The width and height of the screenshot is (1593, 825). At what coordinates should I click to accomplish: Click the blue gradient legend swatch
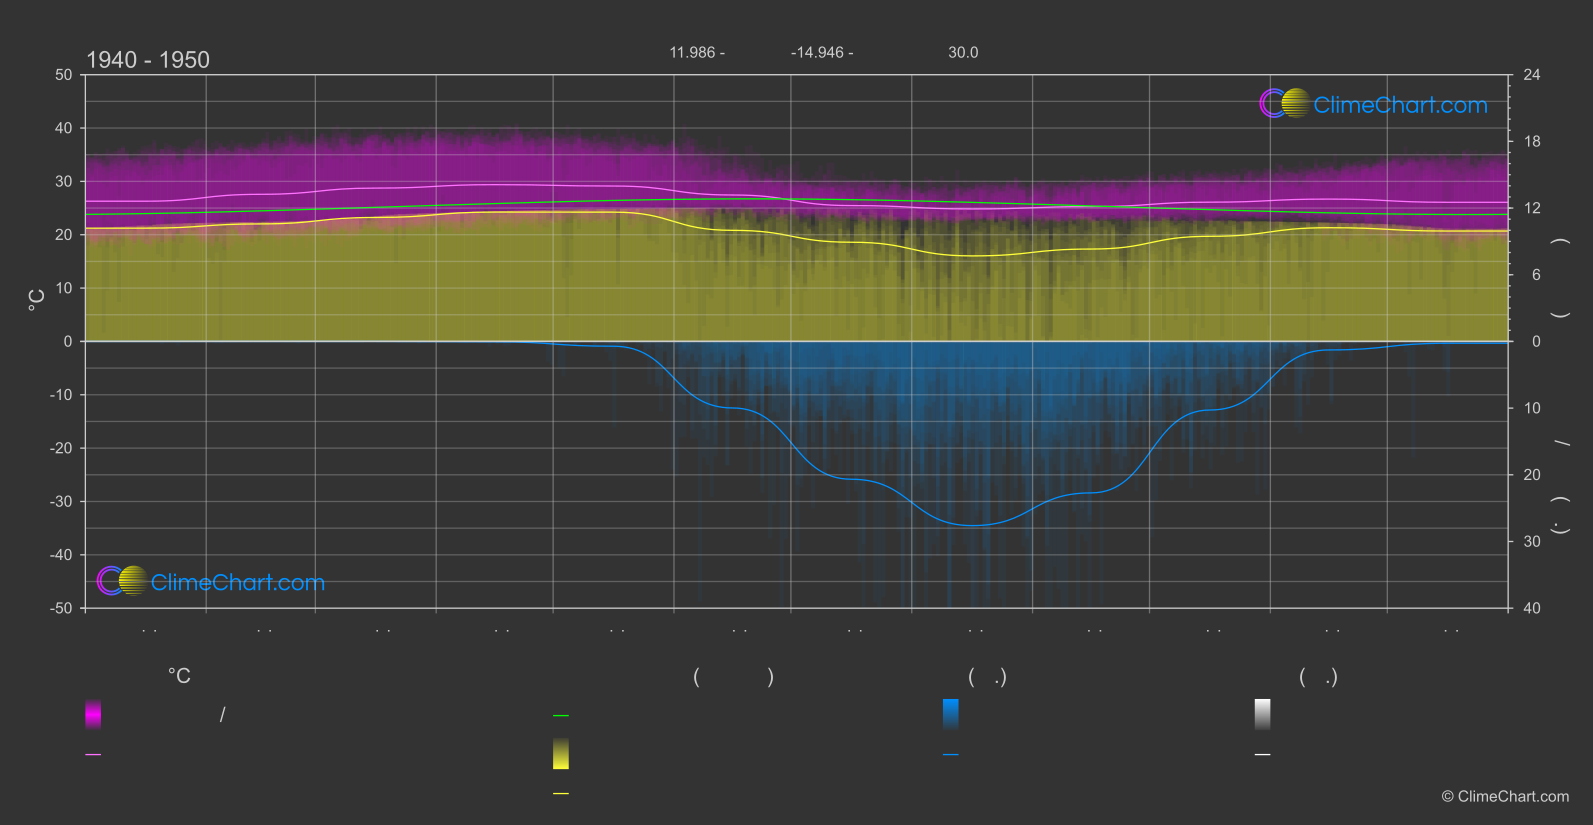tap(951, 714)
